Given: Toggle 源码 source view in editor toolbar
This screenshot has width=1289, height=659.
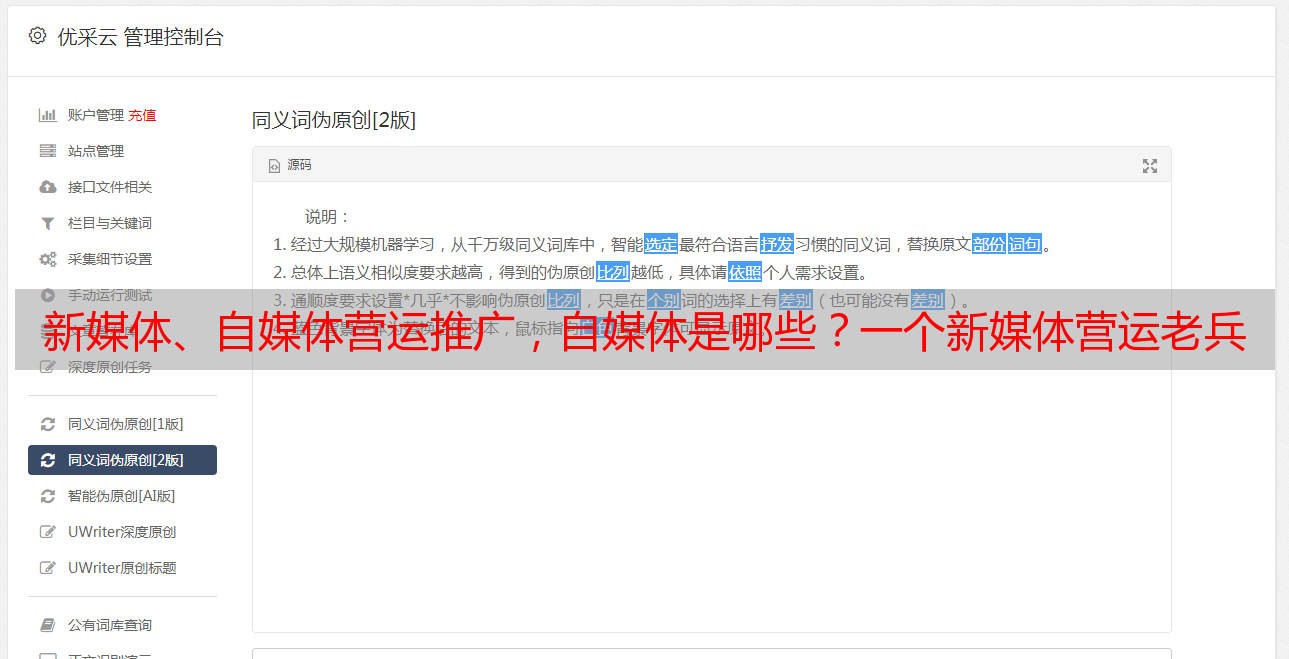Looking at the screenshot, I should 290,165.
